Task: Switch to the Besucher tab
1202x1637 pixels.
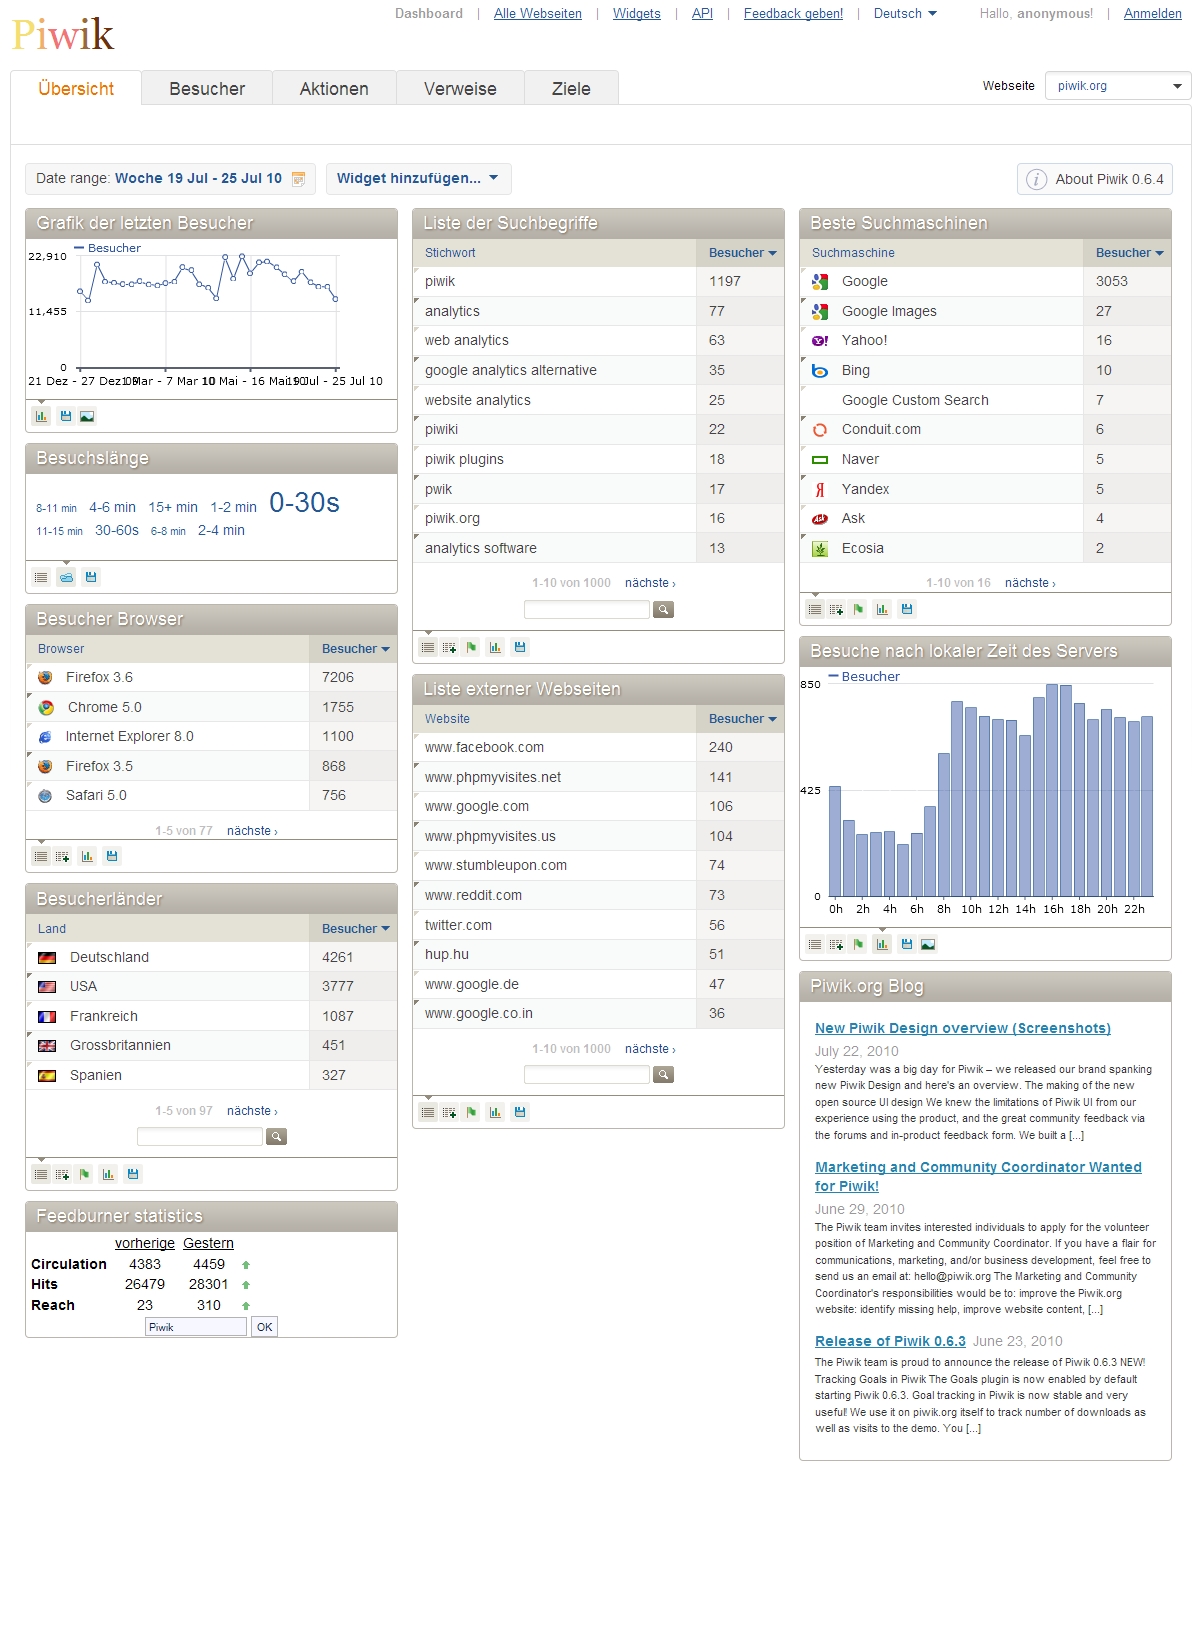Action: [207, 89]
